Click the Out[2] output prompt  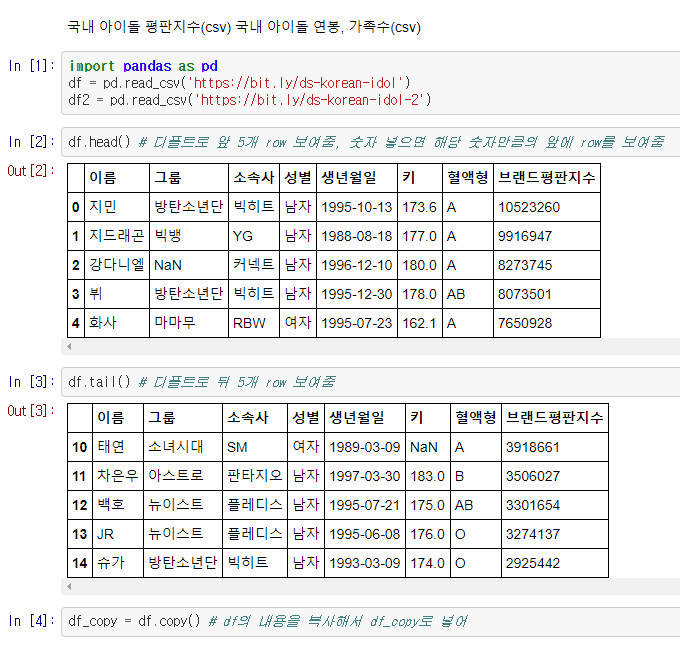coord(30,171)
